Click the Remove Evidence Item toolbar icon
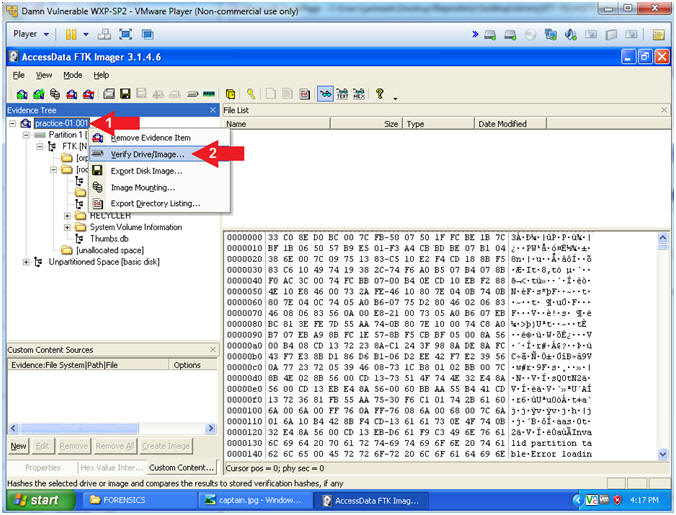 [72, 94]
